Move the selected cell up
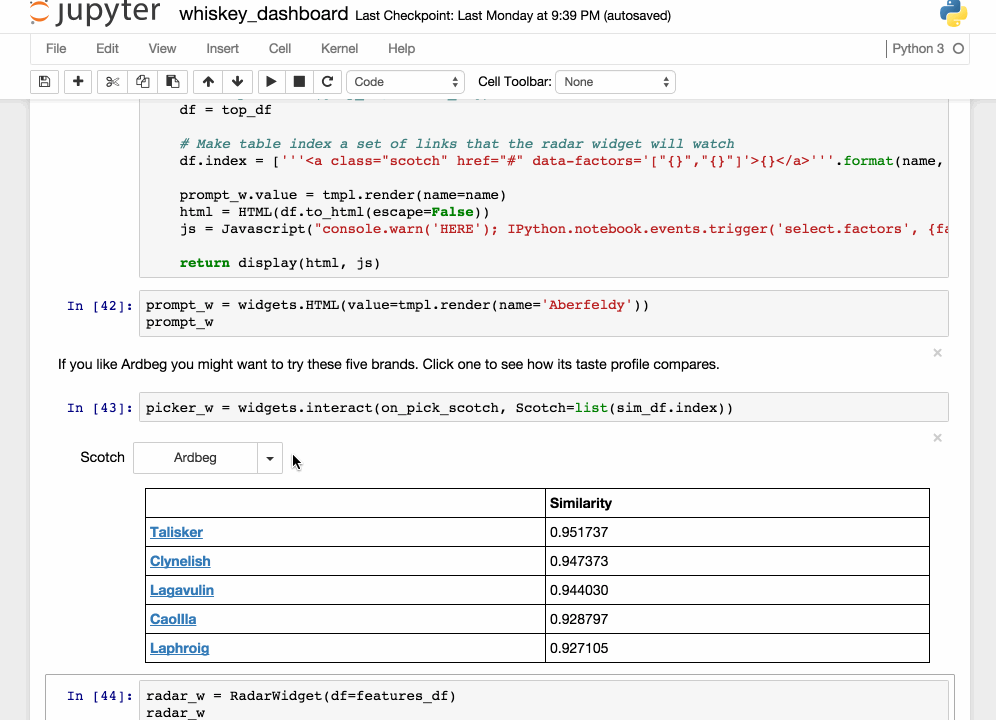Viewport: 996px width, 720px height. pyautogui.click(x=208, y=82)
